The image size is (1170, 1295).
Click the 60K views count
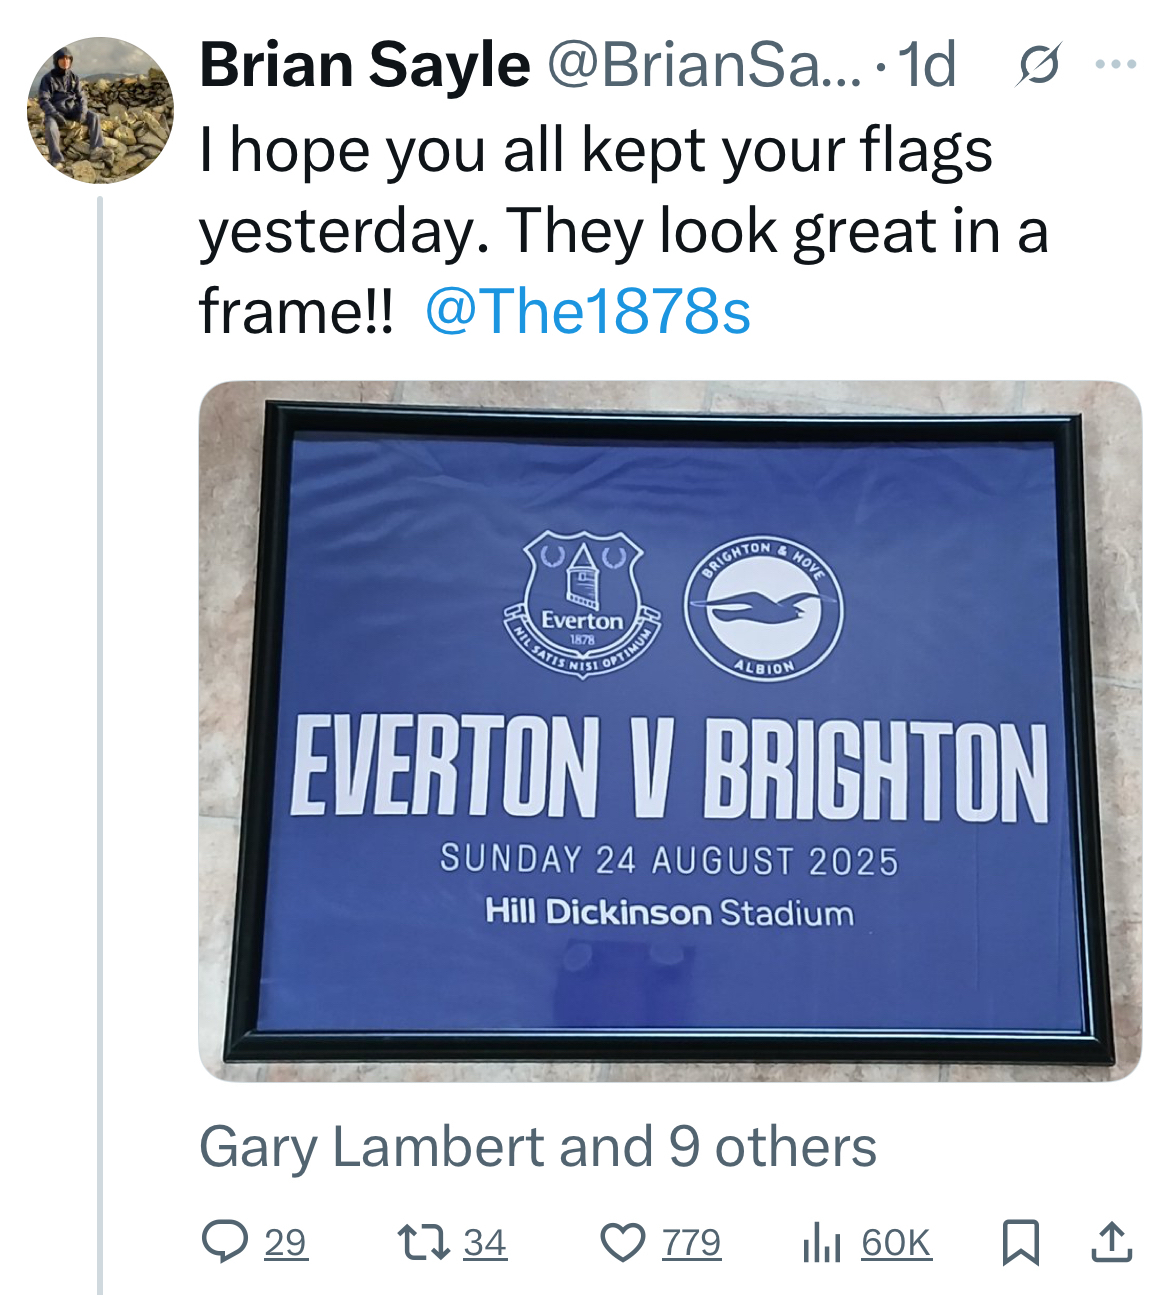click(896, 1243)
